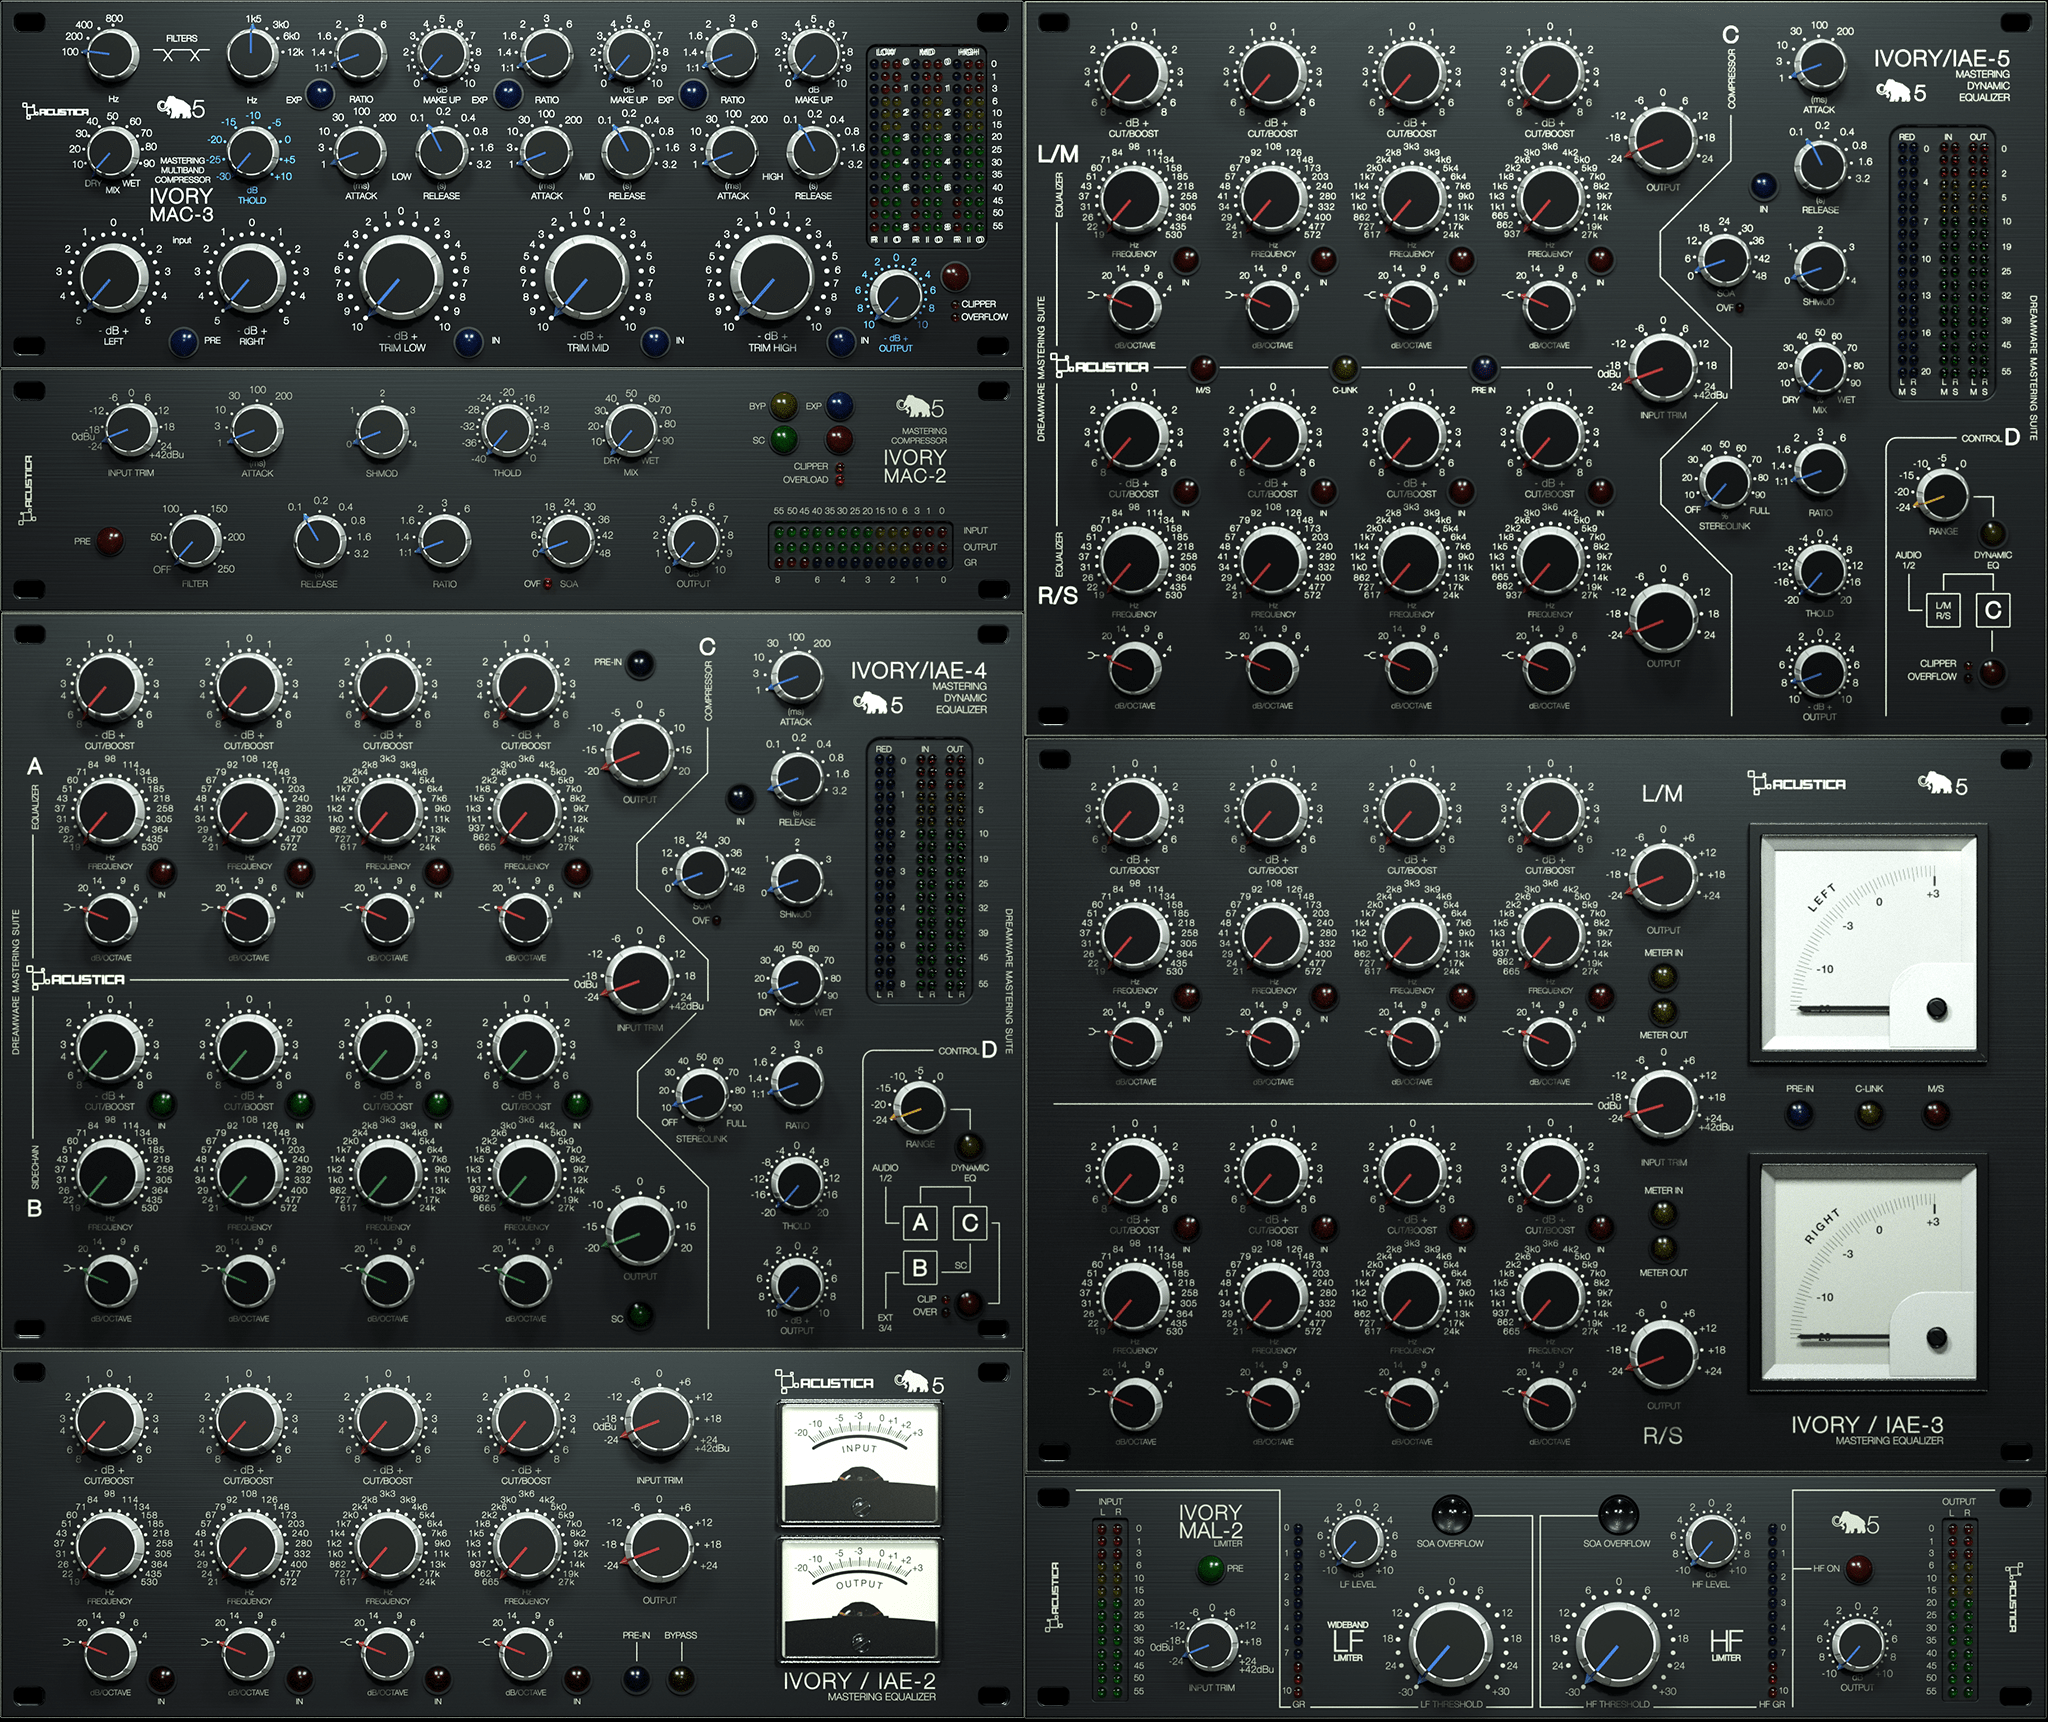The image size is (2048, 1722).
Task: Select routing box B on IAE-4
Action: [x=920, y=1268]
